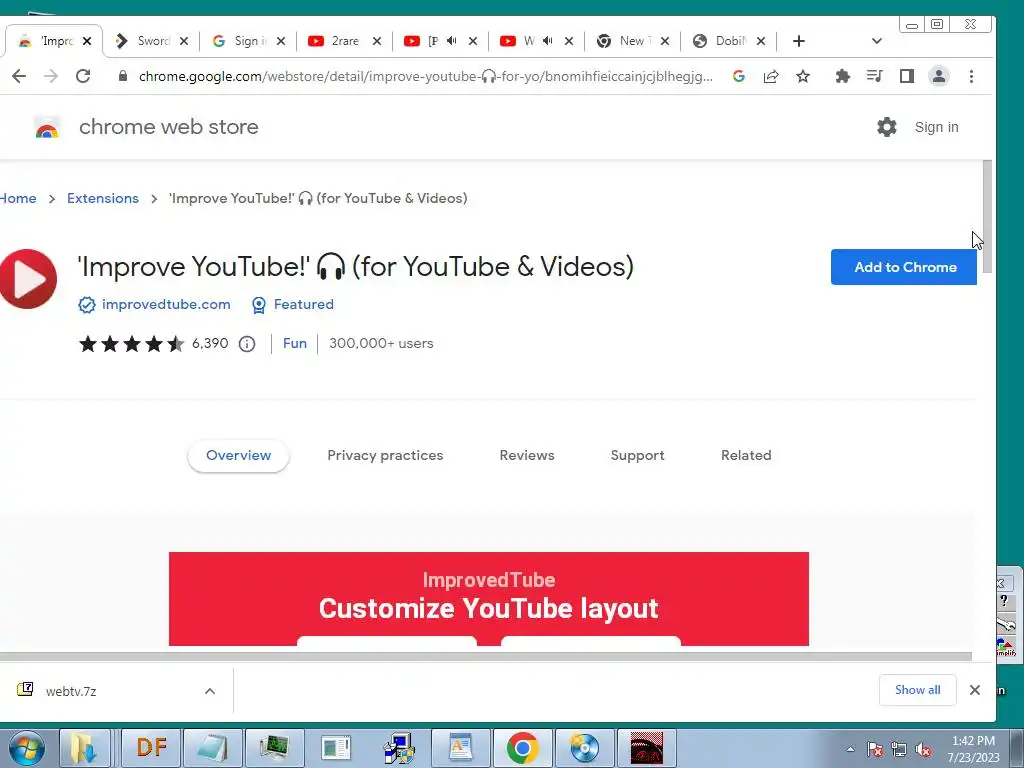The width and height of the screenshot is (1024, 768).
Task: Switch to the Related tab
Action: 746,455
